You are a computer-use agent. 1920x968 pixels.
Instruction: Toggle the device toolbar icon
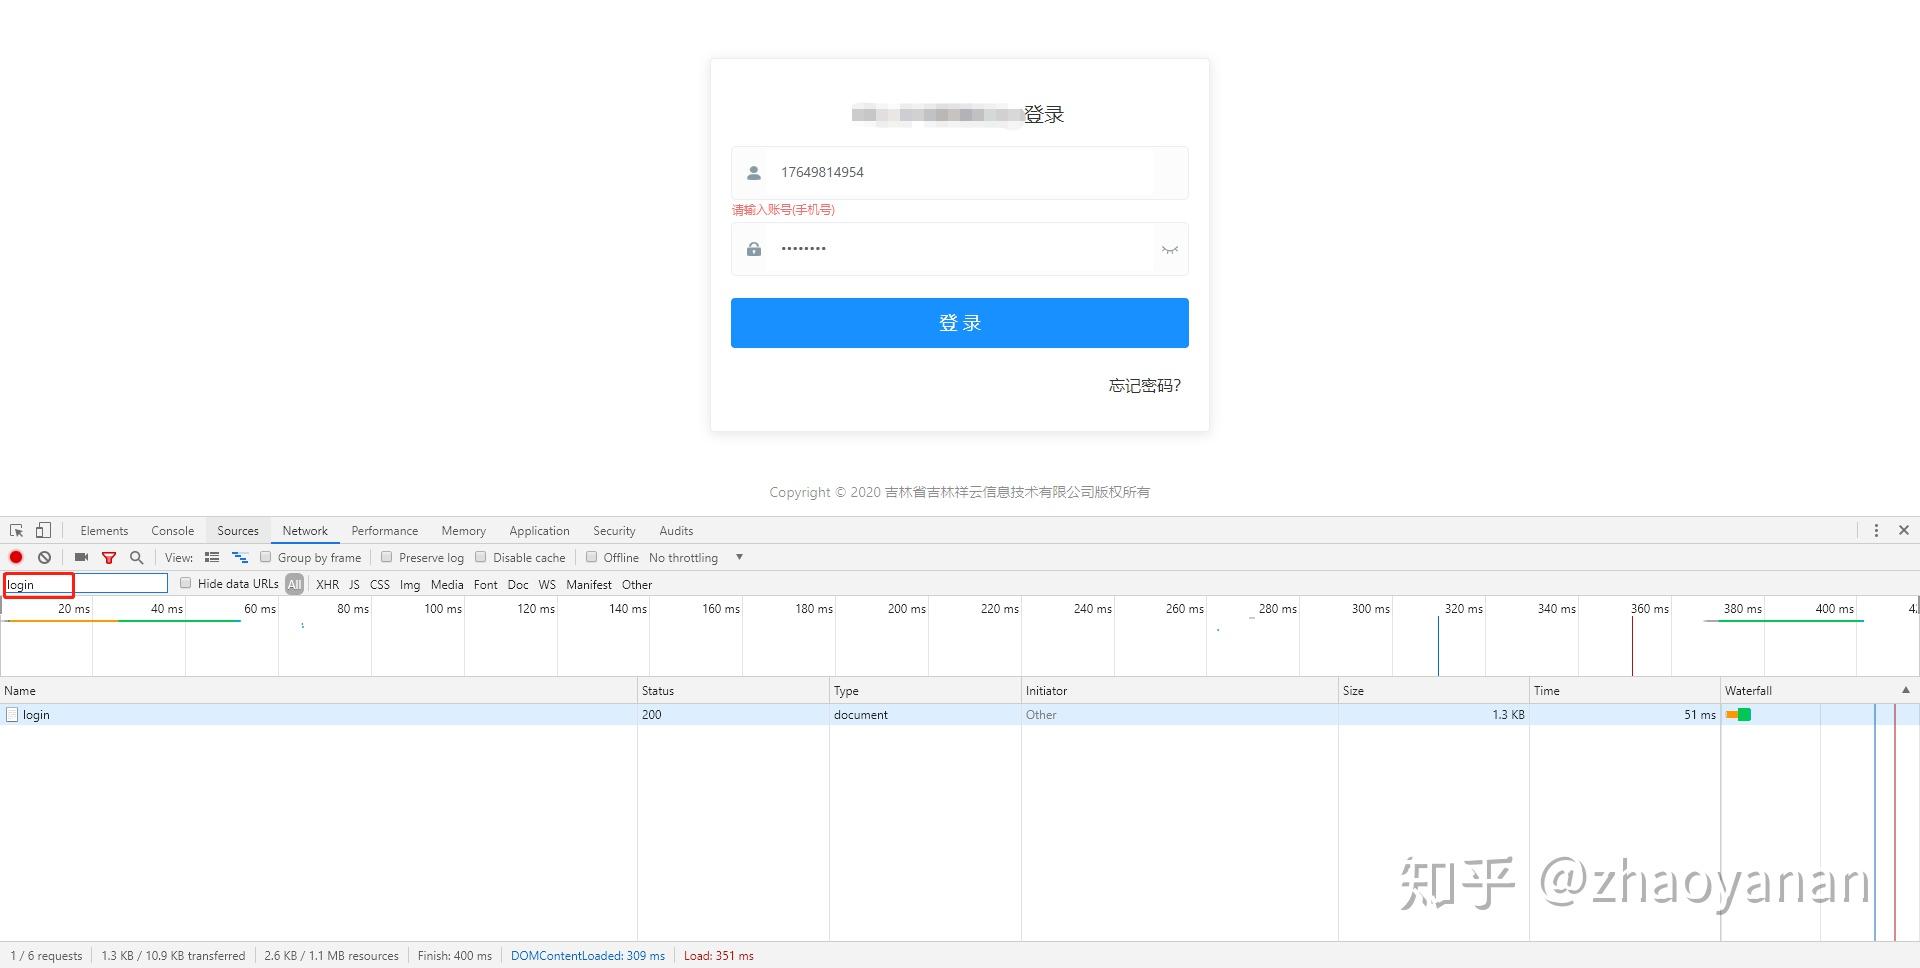[41, 530]
